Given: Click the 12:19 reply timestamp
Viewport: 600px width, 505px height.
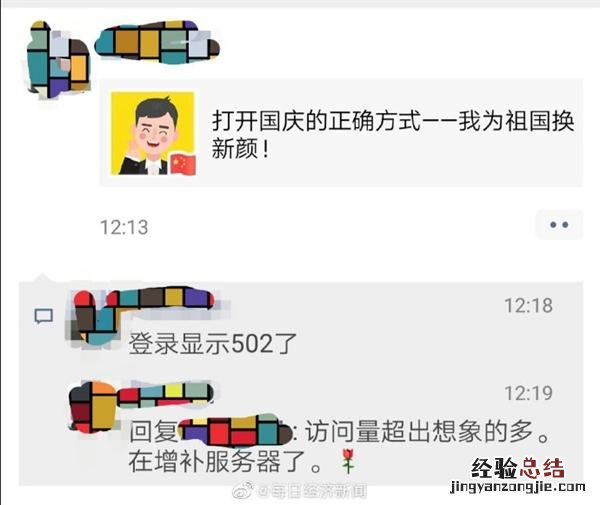Looking at the screenshot, I should click(x=528, y=393).
